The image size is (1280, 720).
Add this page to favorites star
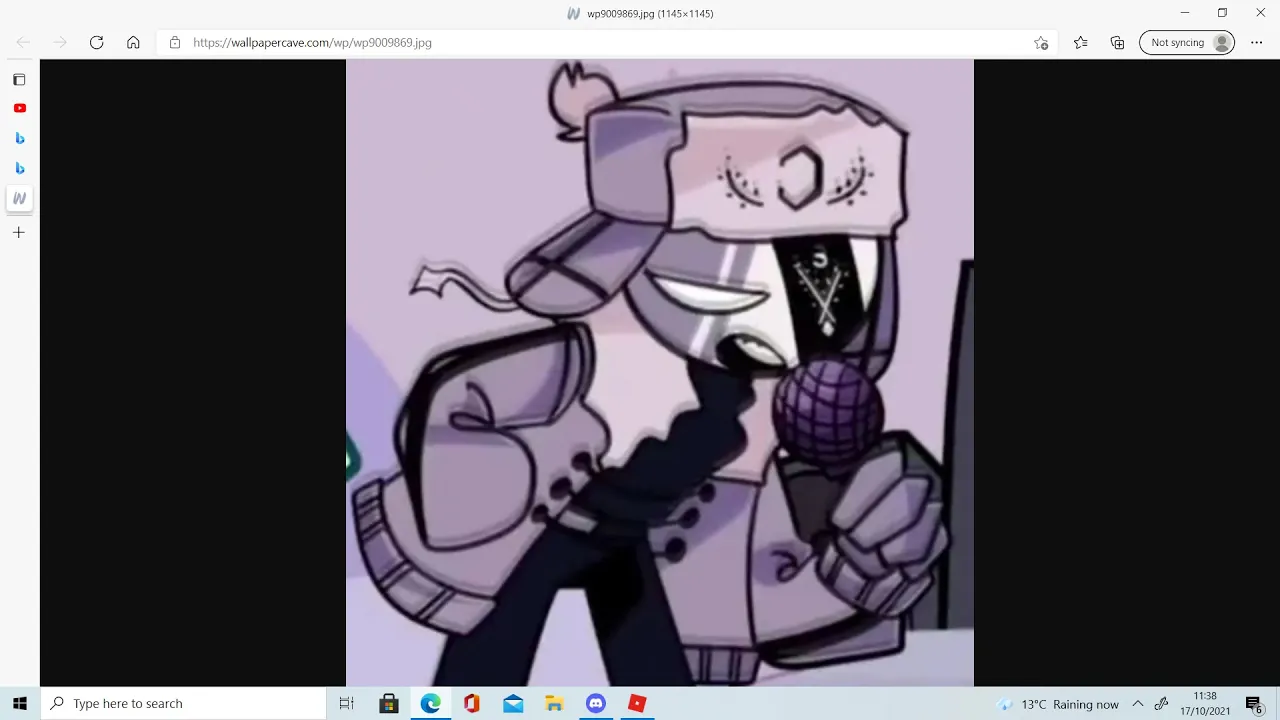pyautogui.click(x=1041, y=43)
